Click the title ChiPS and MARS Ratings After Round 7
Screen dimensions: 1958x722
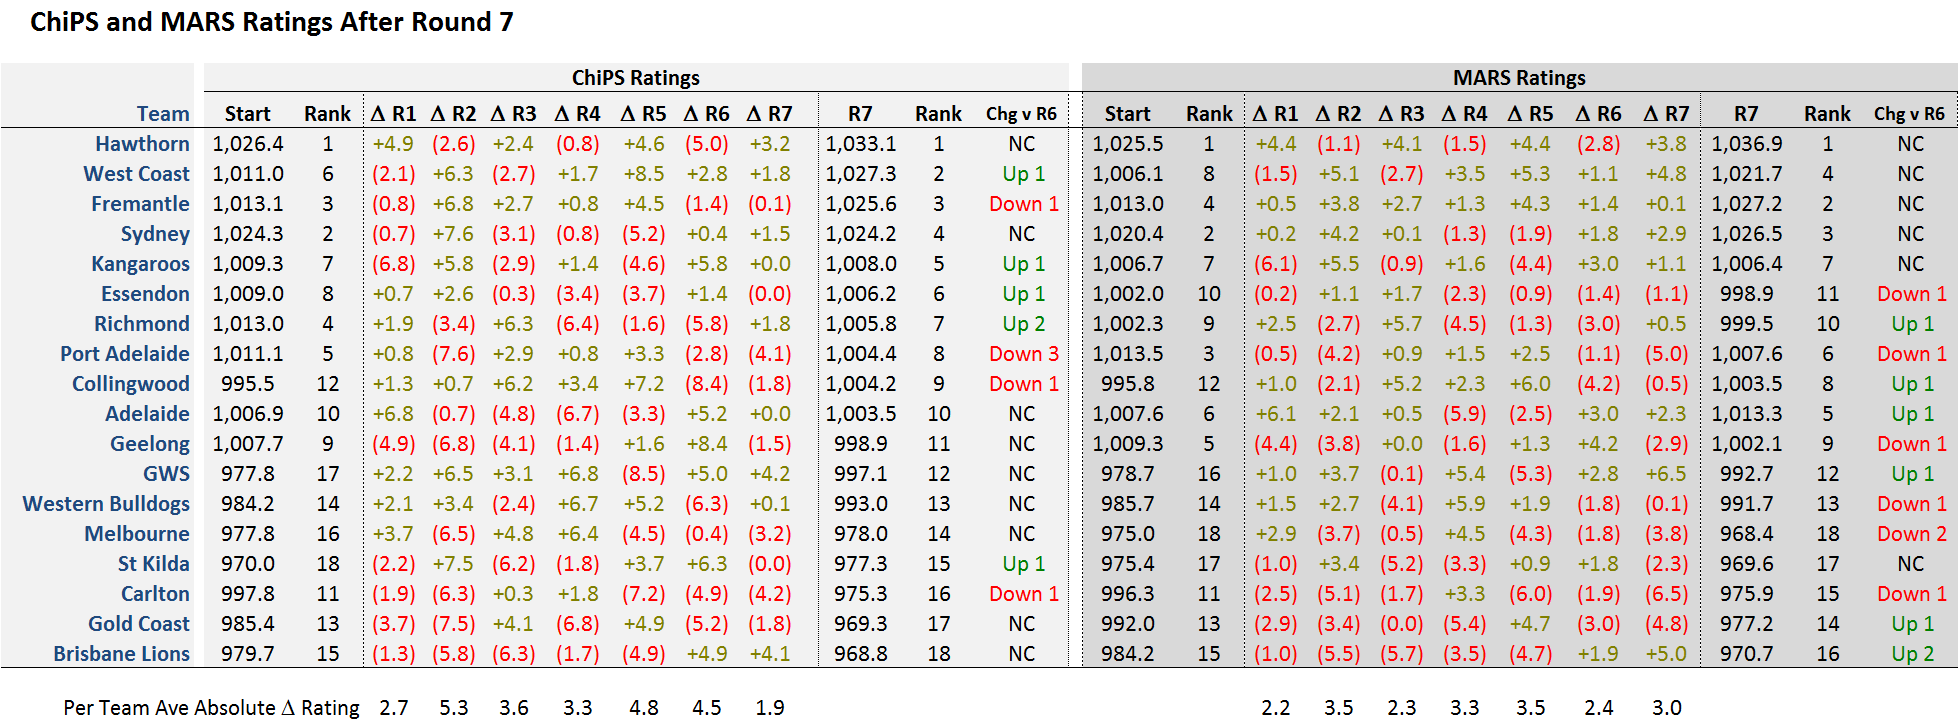point(272,22)
